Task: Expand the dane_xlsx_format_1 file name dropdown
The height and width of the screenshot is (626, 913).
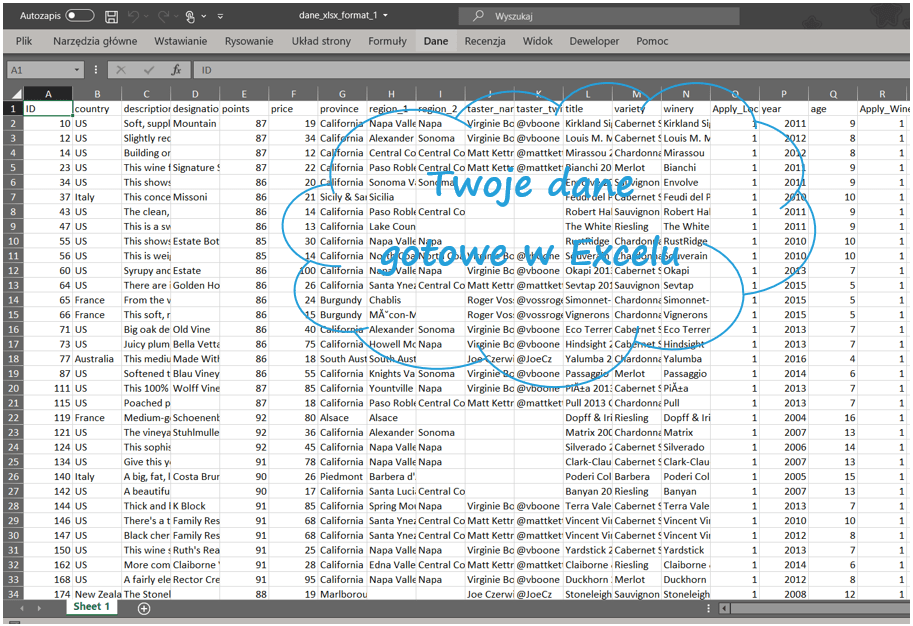Action: [x=385, y=16]
